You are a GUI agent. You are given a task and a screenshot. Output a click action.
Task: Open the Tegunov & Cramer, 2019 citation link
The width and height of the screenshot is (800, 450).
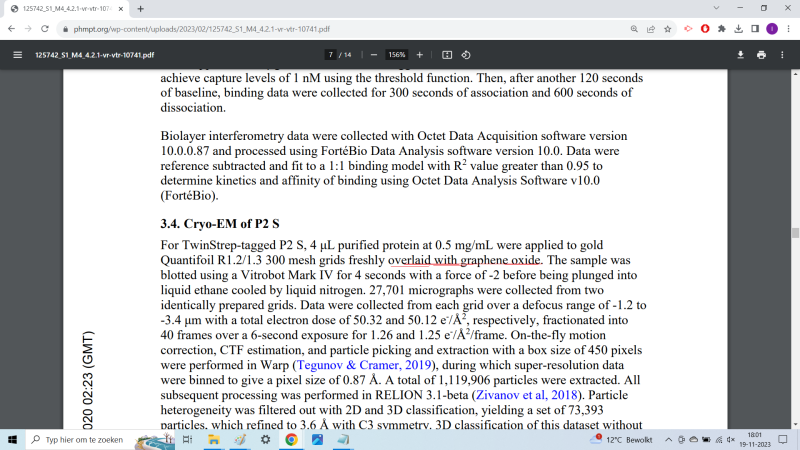pyautogui.click(x=364, y=365)
